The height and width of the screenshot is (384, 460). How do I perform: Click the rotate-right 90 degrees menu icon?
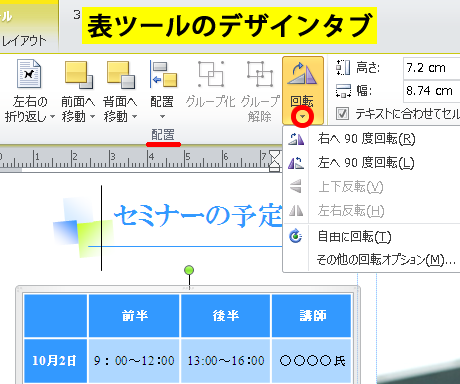pos(296,139)
